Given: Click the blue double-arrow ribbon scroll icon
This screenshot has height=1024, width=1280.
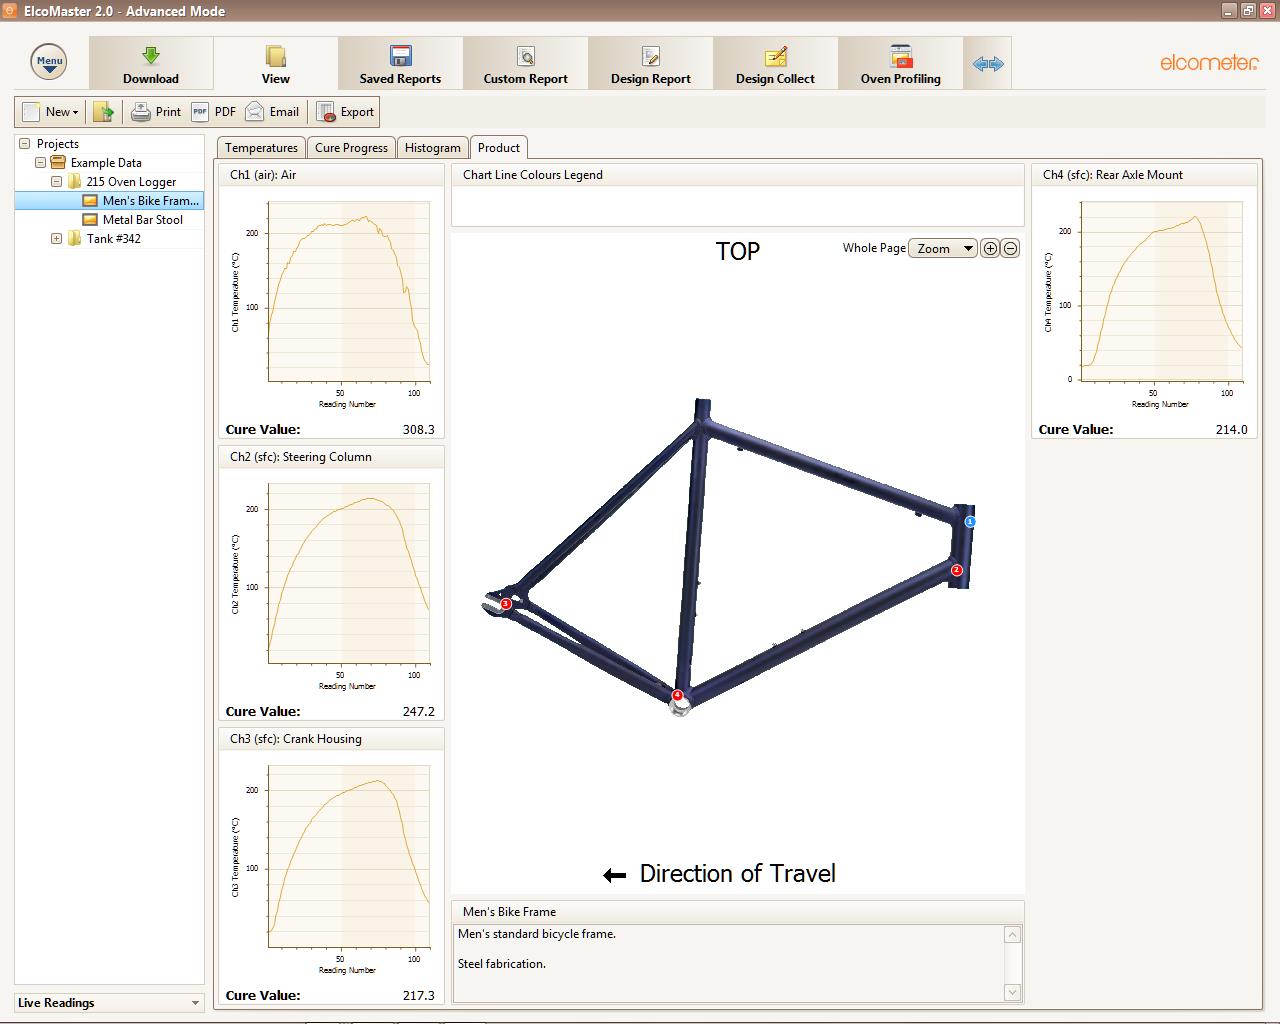Looking at the screenshot, I should (988, 64).
